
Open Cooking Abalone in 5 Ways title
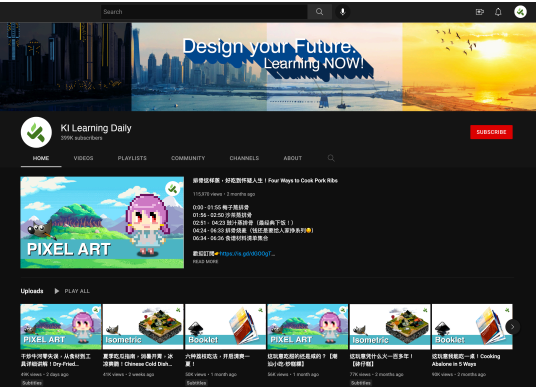coord(466,360)
